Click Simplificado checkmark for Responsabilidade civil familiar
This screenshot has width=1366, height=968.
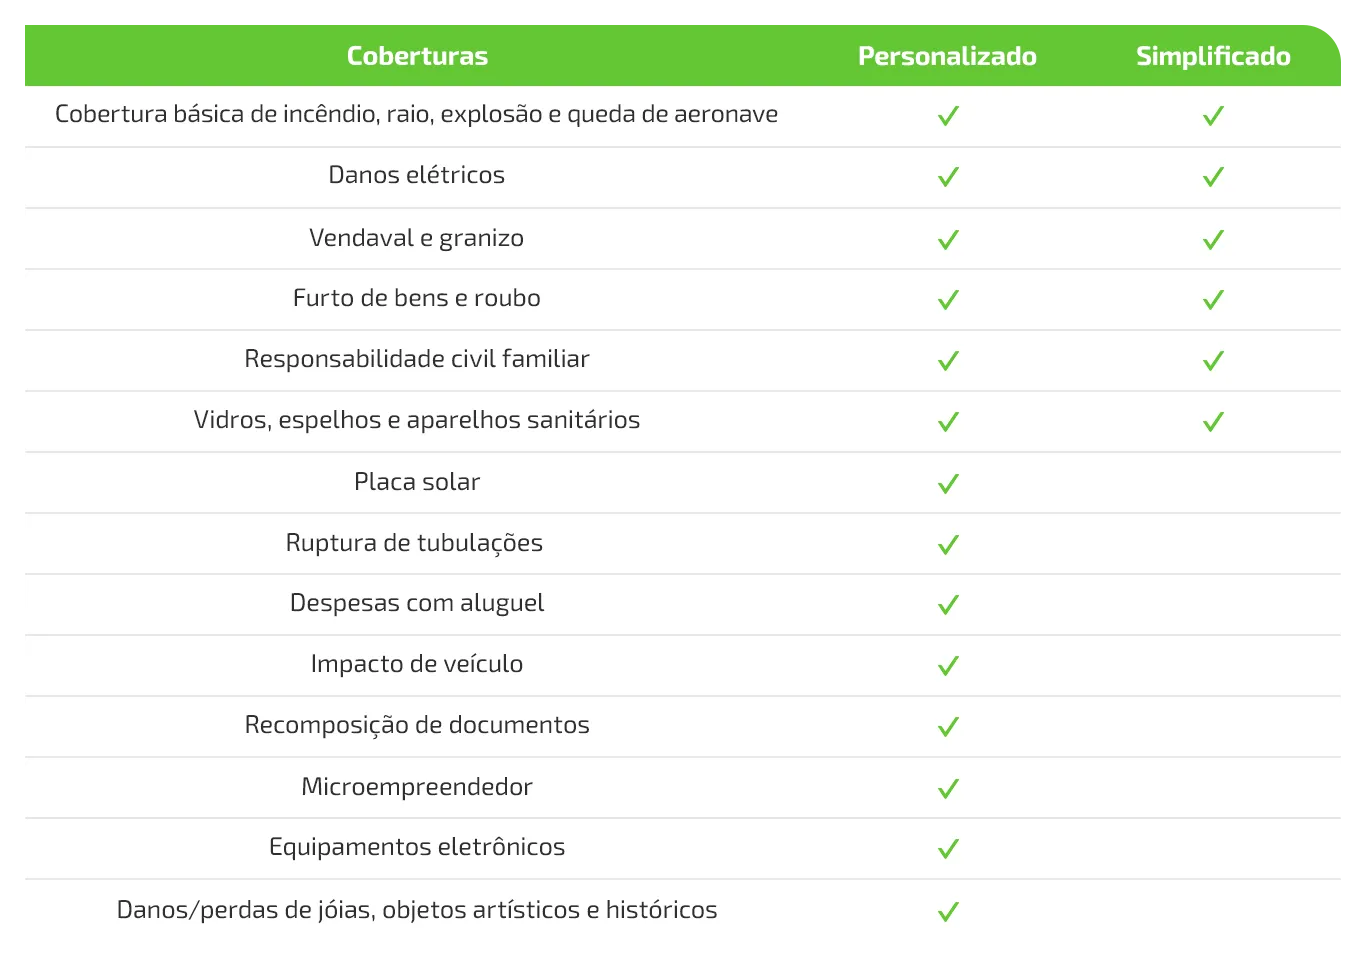click(x=1213, y=360)
